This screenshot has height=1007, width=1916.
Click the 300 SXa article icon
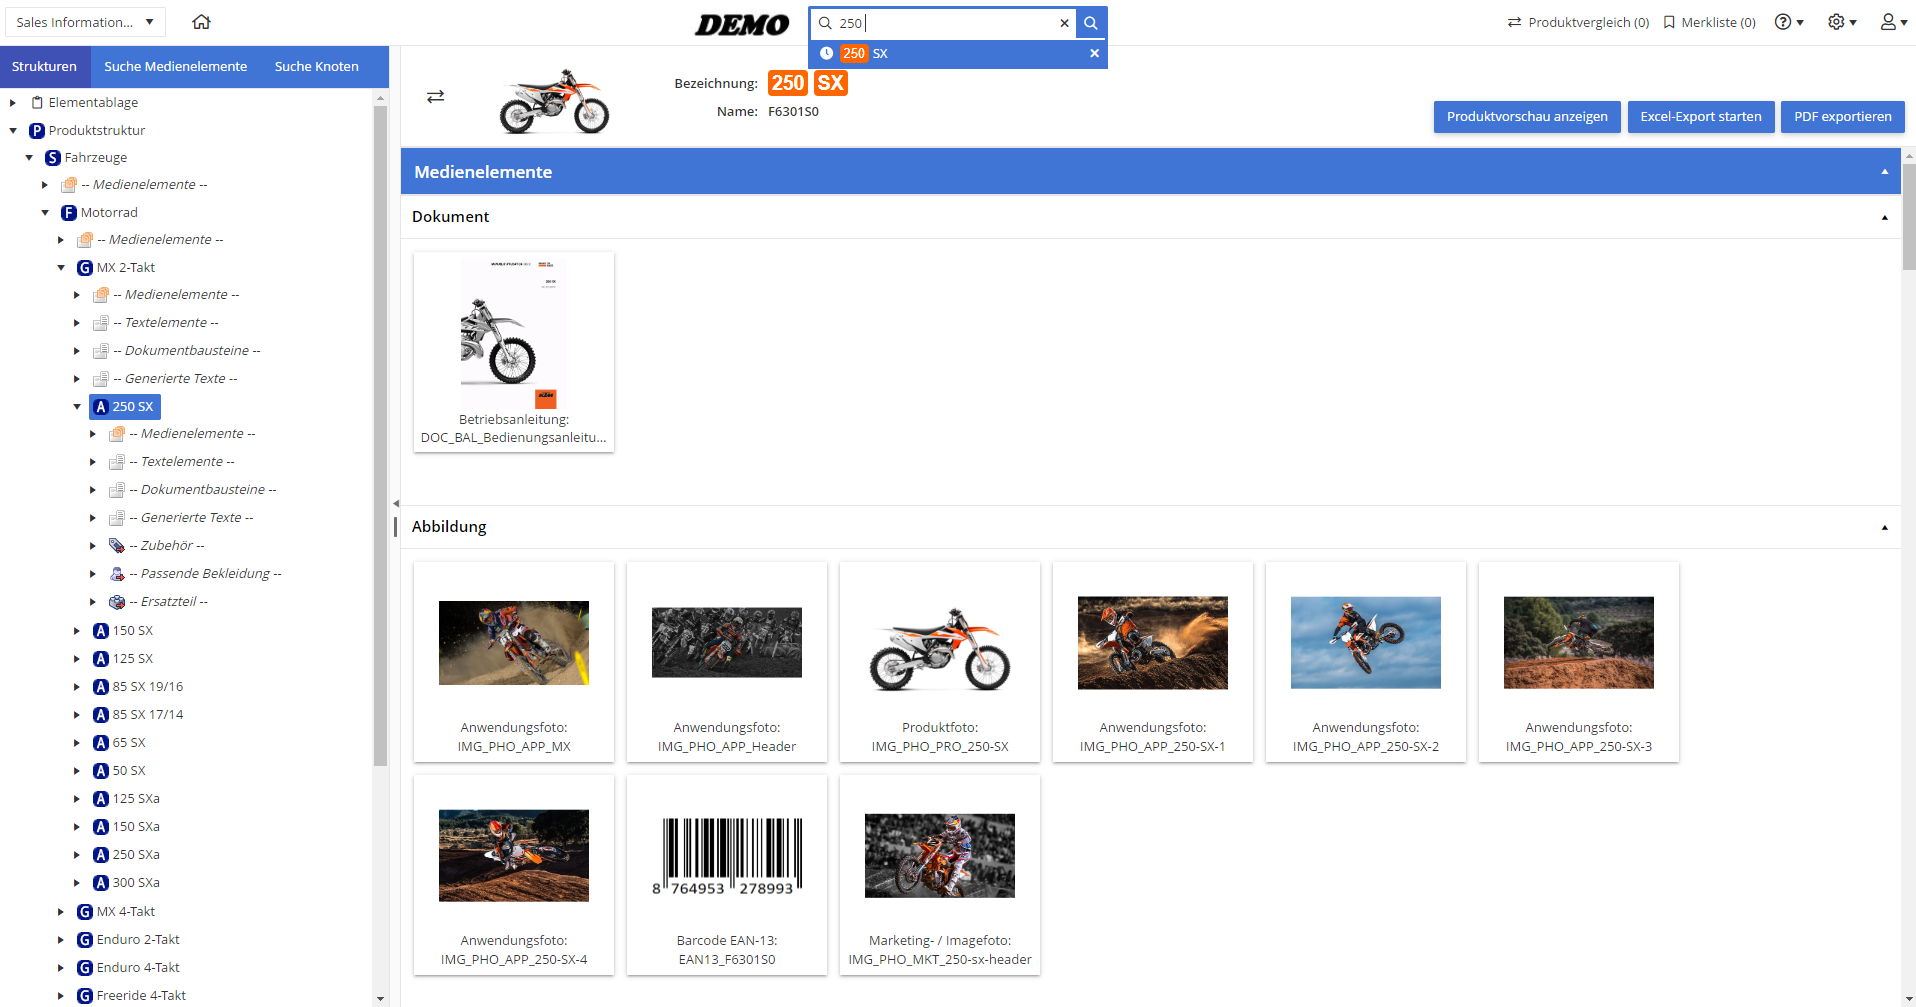(x=101, y=883)
